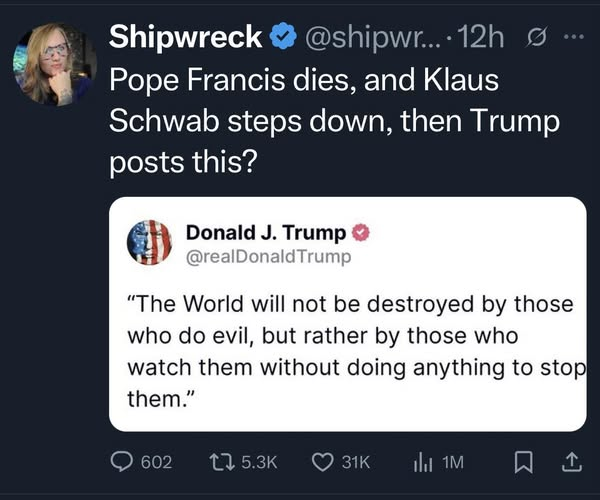Click the Shipwreck display name

pos(185,37)
